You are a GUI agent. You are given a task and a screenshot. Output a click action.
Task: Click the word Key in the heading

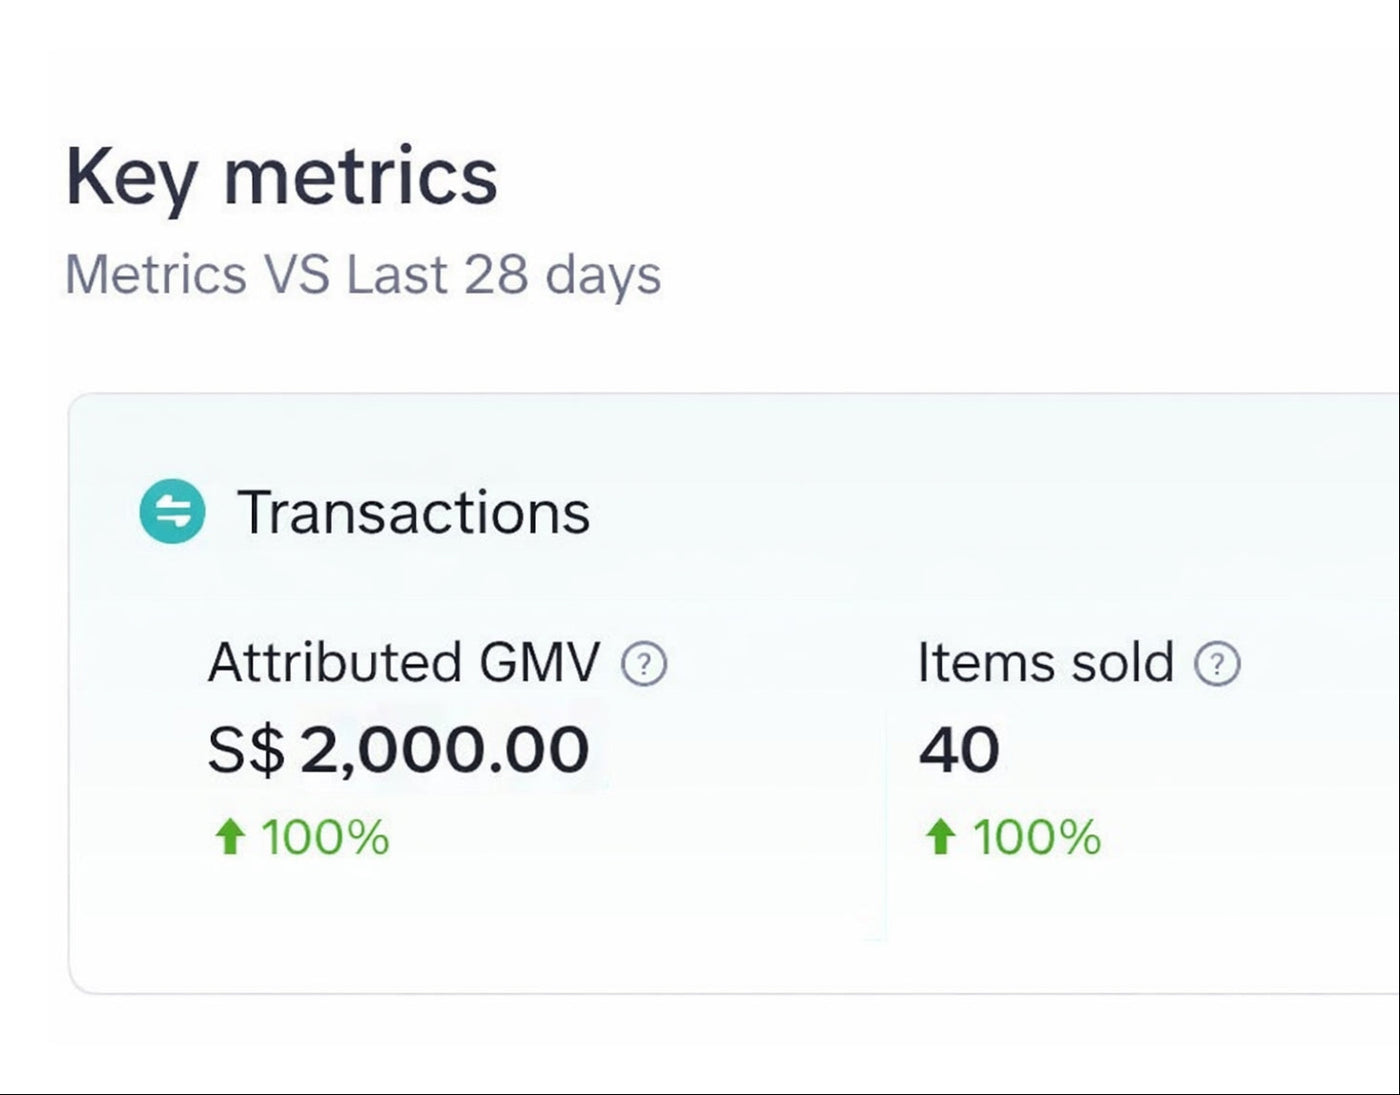click(x=131, y=177)
